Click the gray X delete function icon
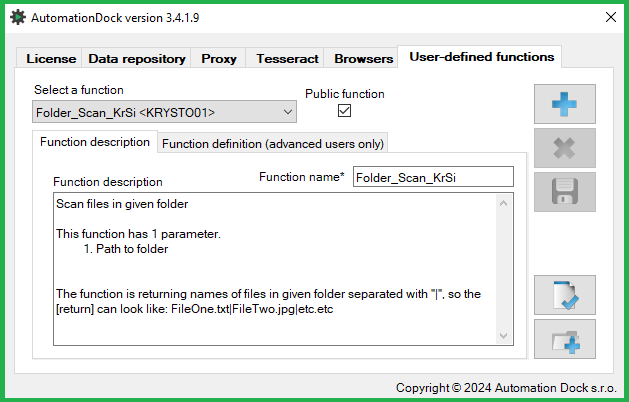The height and width of the screenshot is (402, 629). 564,148
